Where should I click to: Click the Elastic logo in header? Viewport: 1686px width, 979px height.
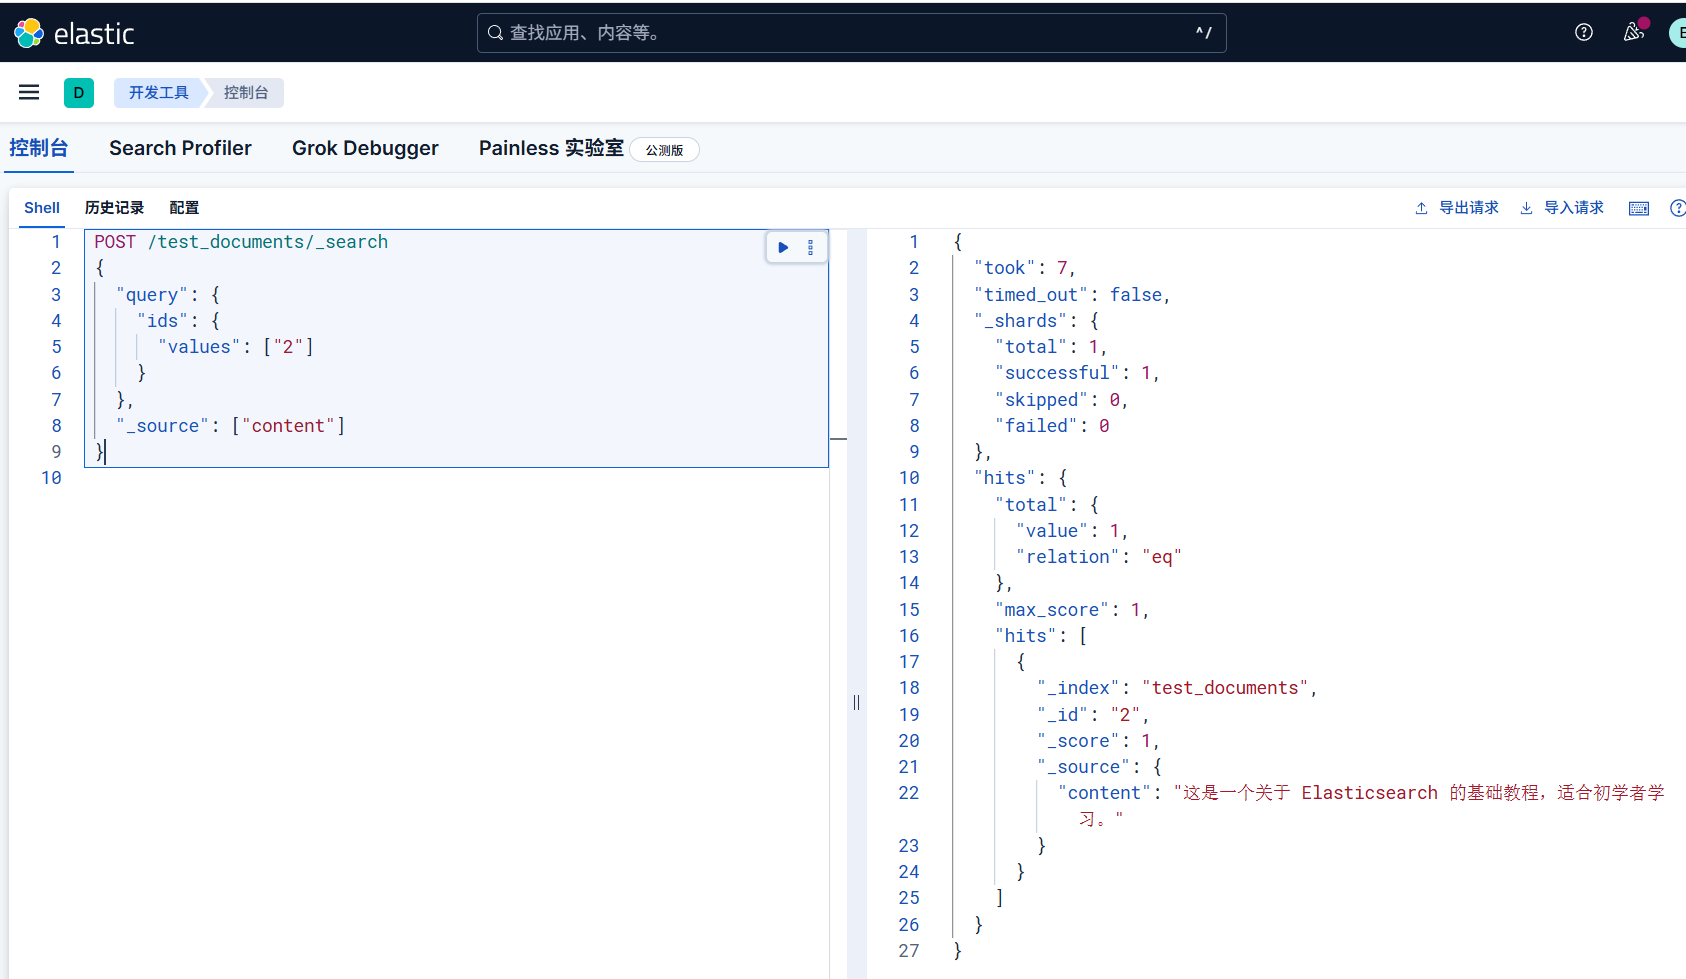74,33
